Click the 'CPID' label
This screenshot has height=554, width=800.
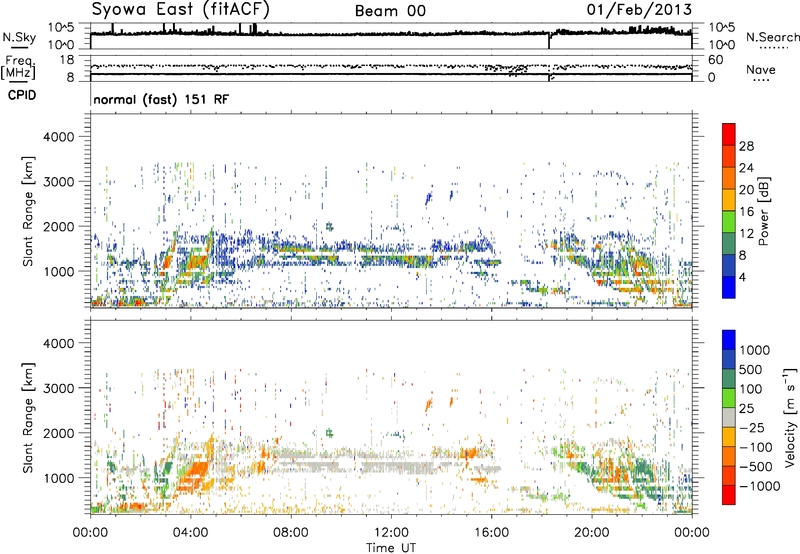pyautogui.click(x=22, y=95)
